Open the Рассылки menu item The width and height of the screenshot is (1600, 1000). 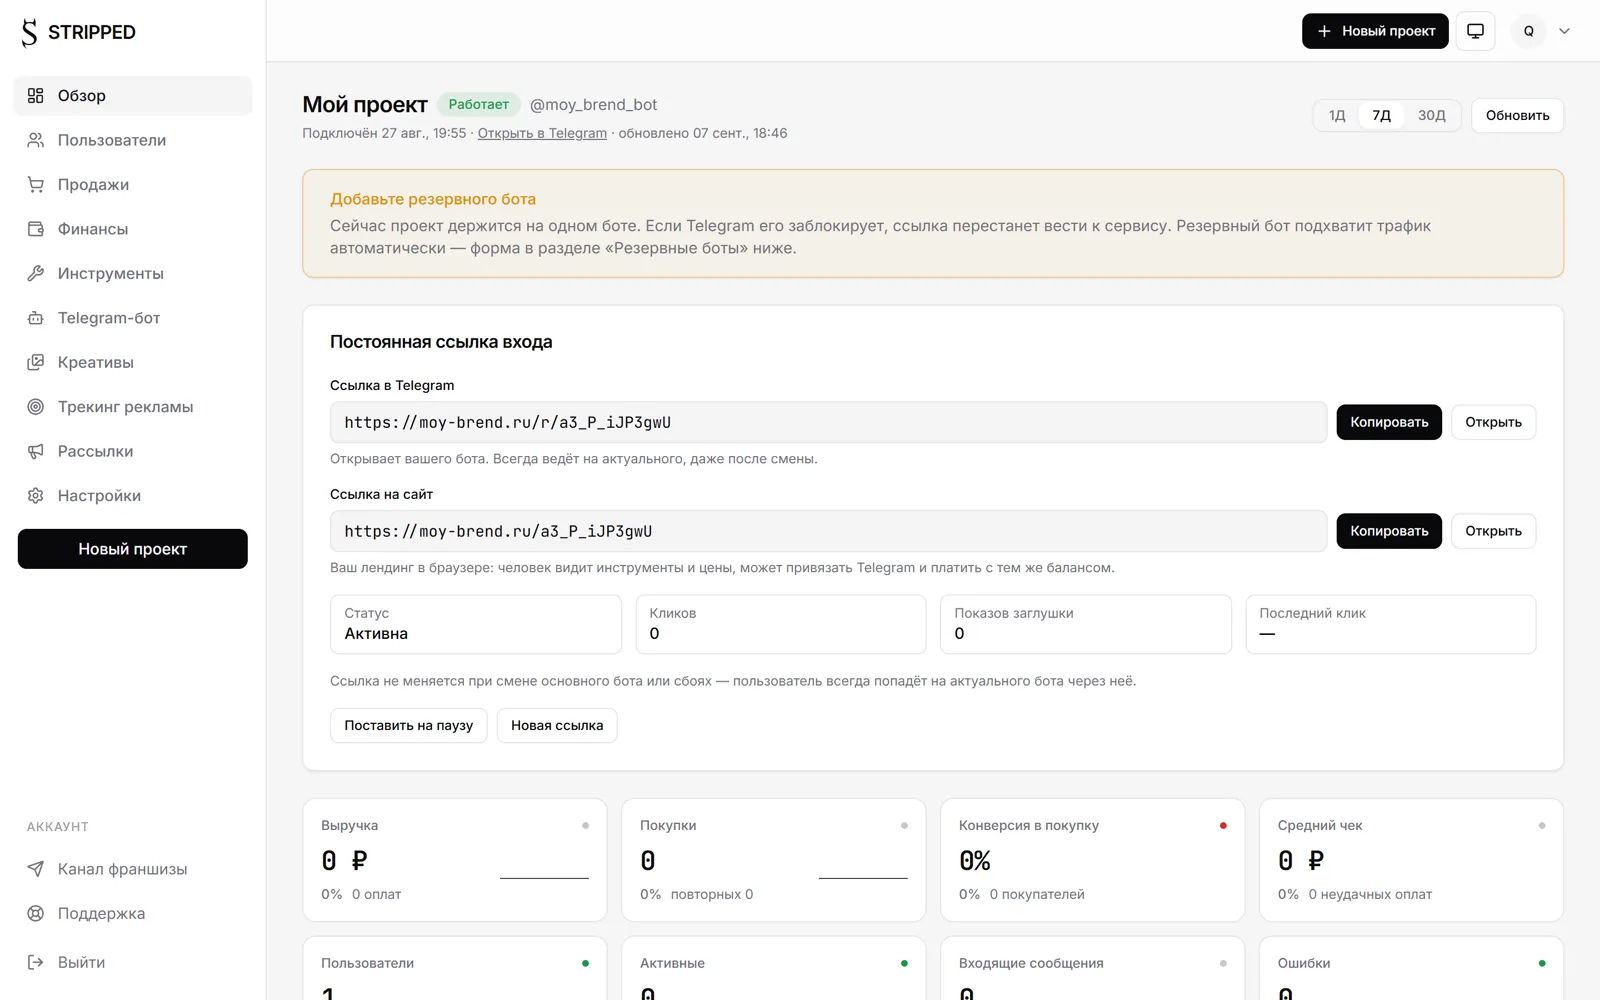[133, 451]
